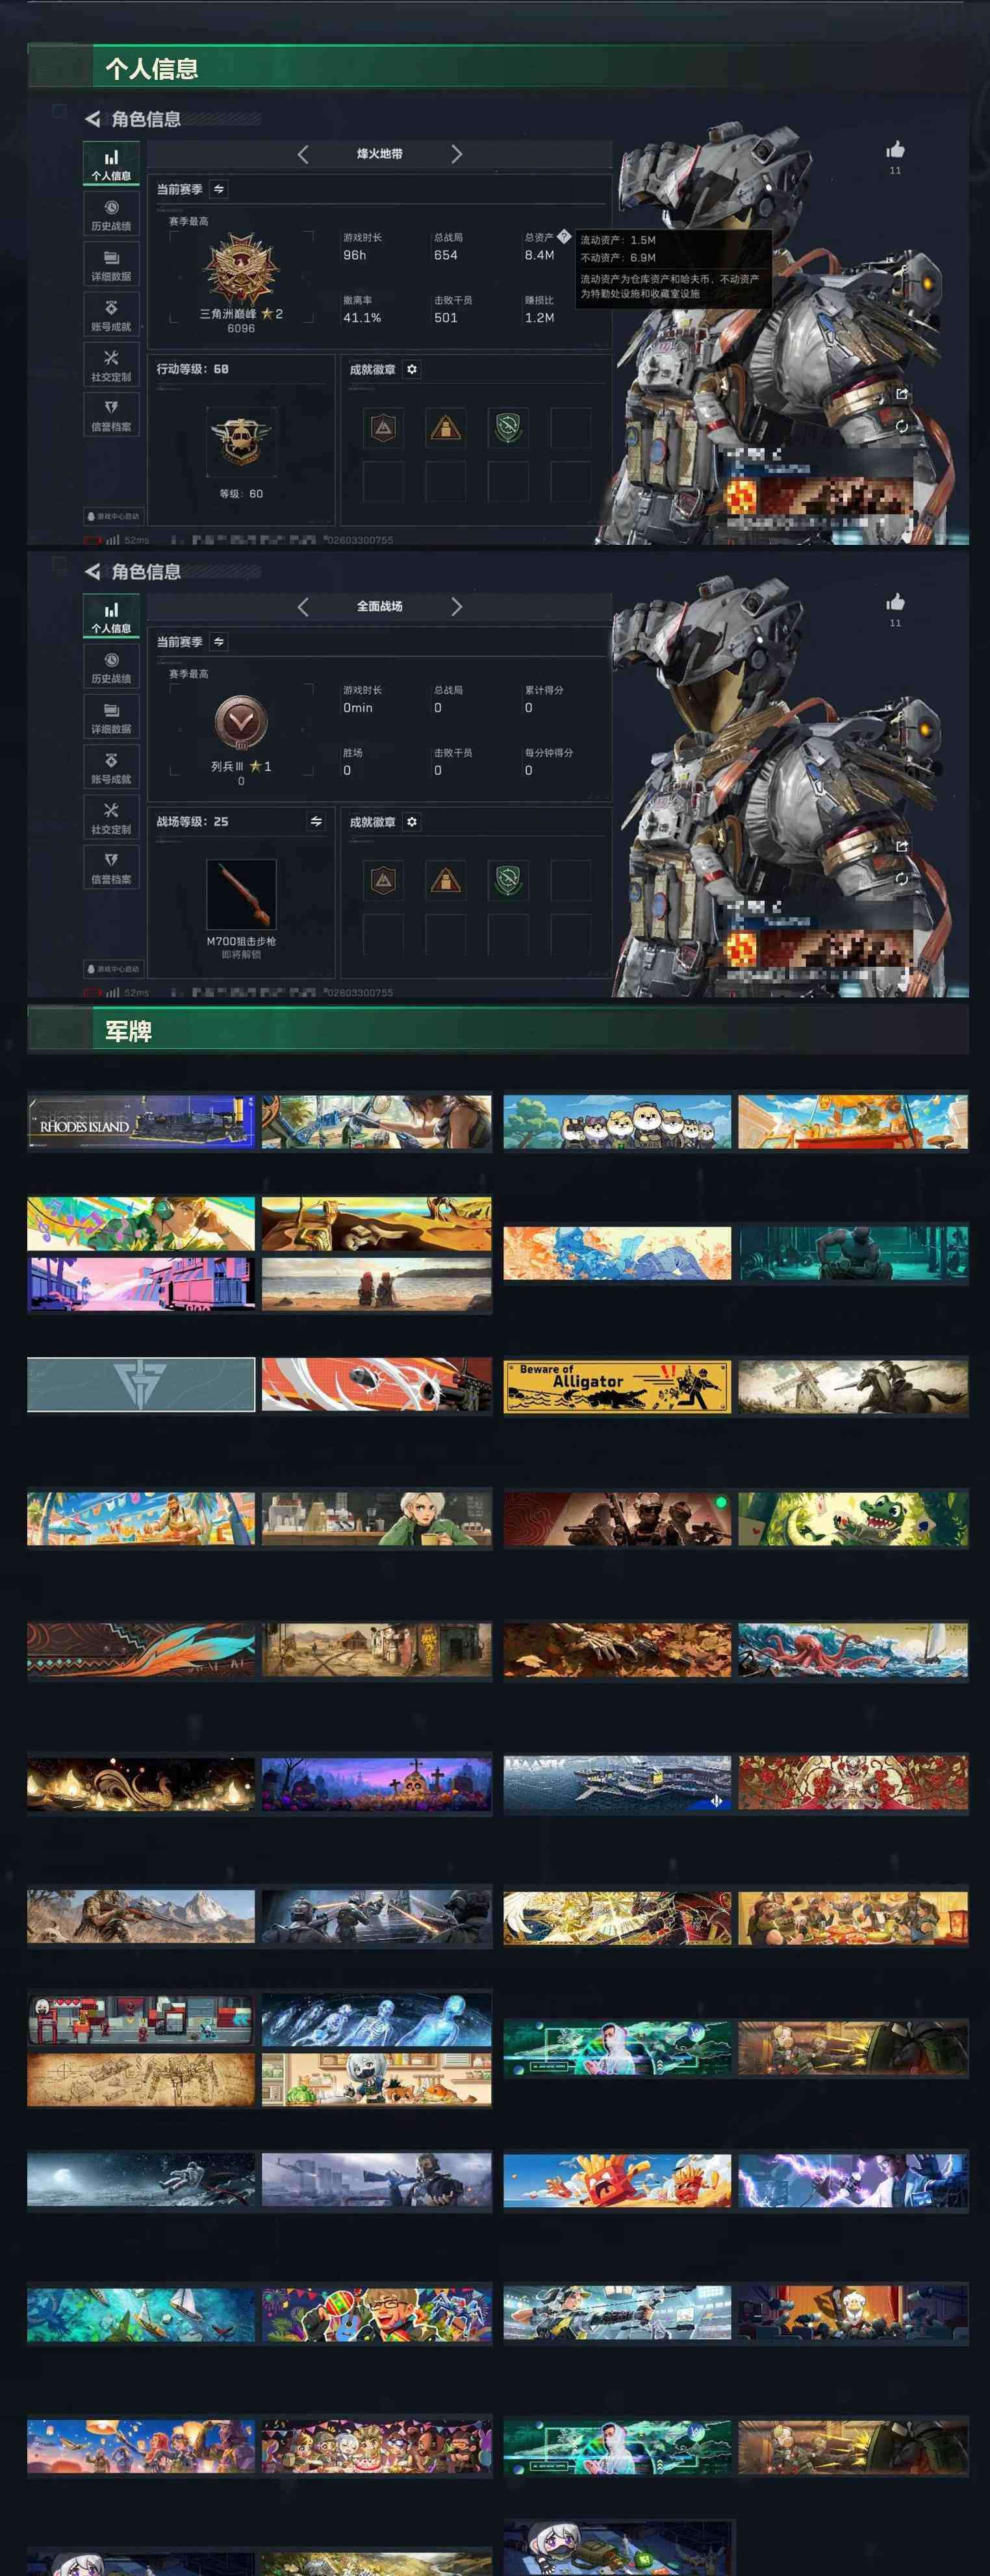Select the green shield badge in 全面战场 panel
This screenshot has height=2576, width=990.
click(x=508, y=880)
